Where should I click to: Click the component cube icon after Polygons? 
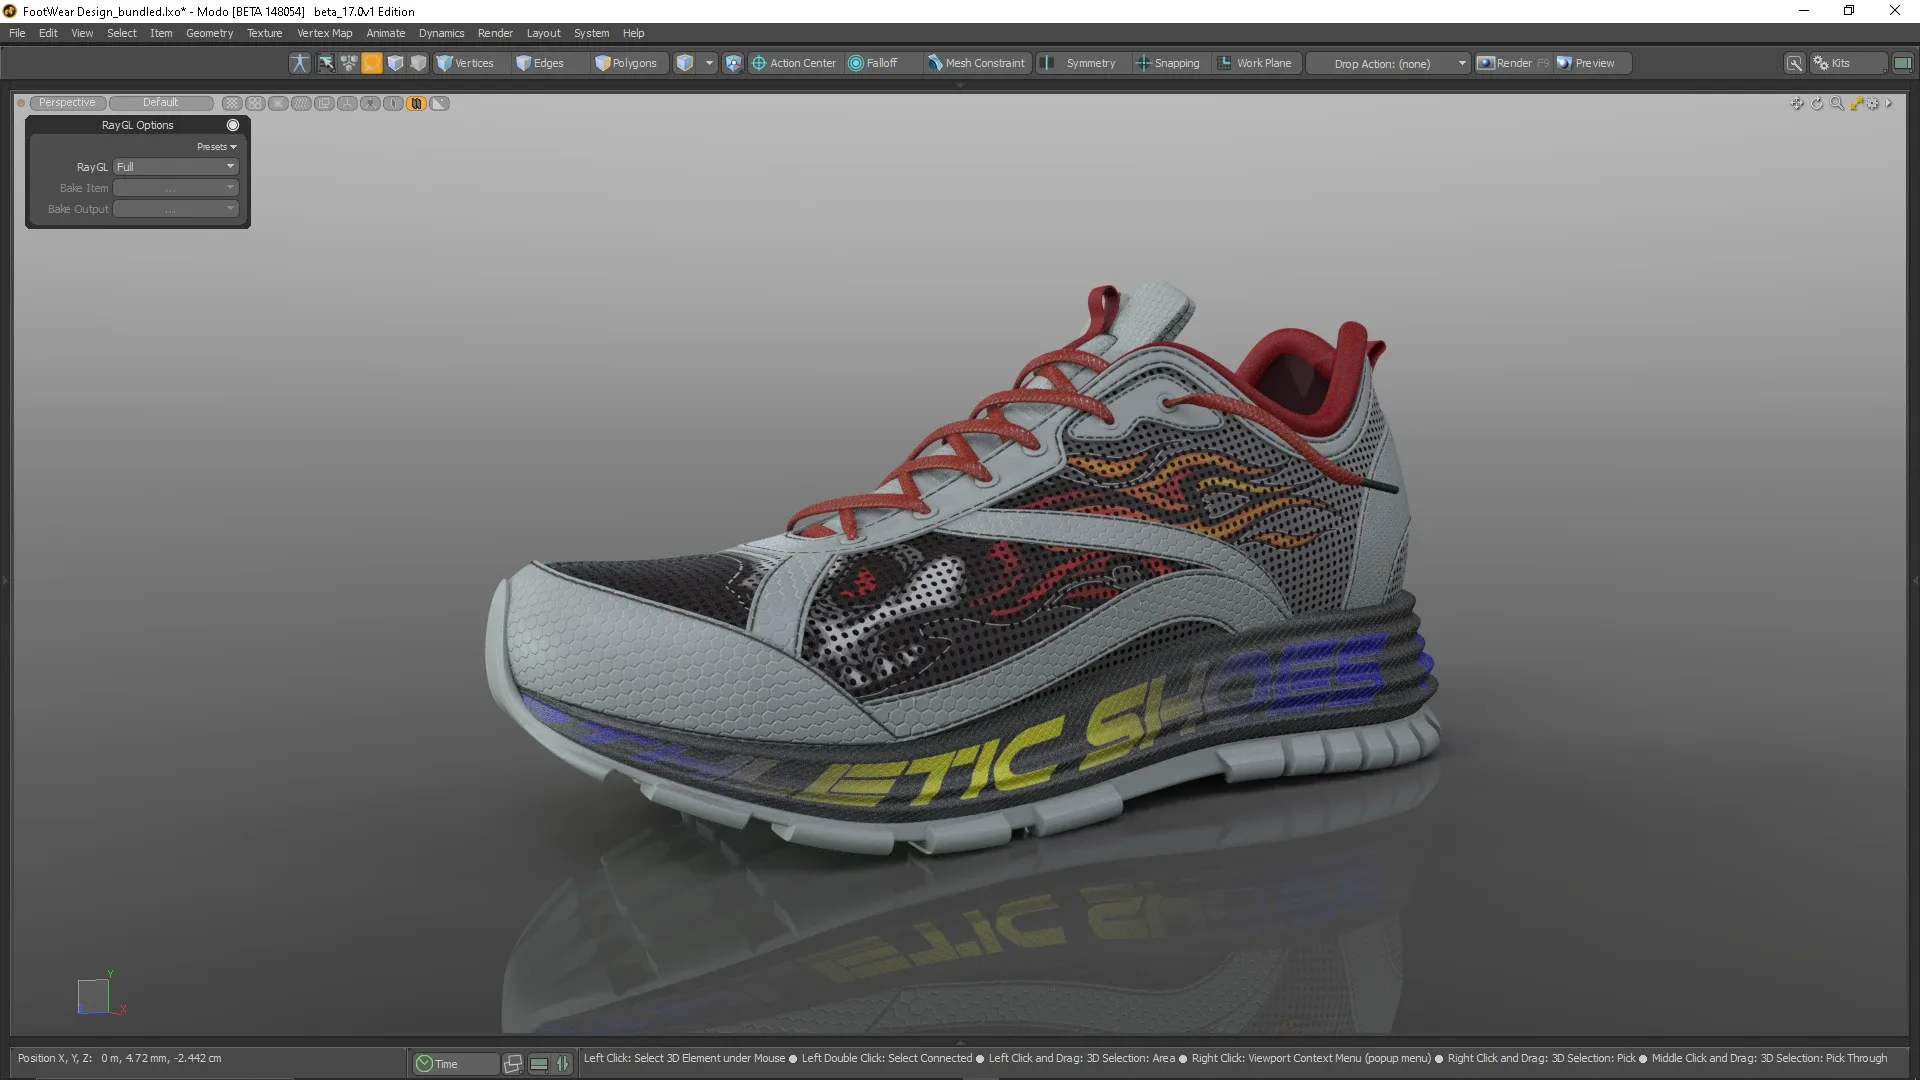click(x=685, y=63)
